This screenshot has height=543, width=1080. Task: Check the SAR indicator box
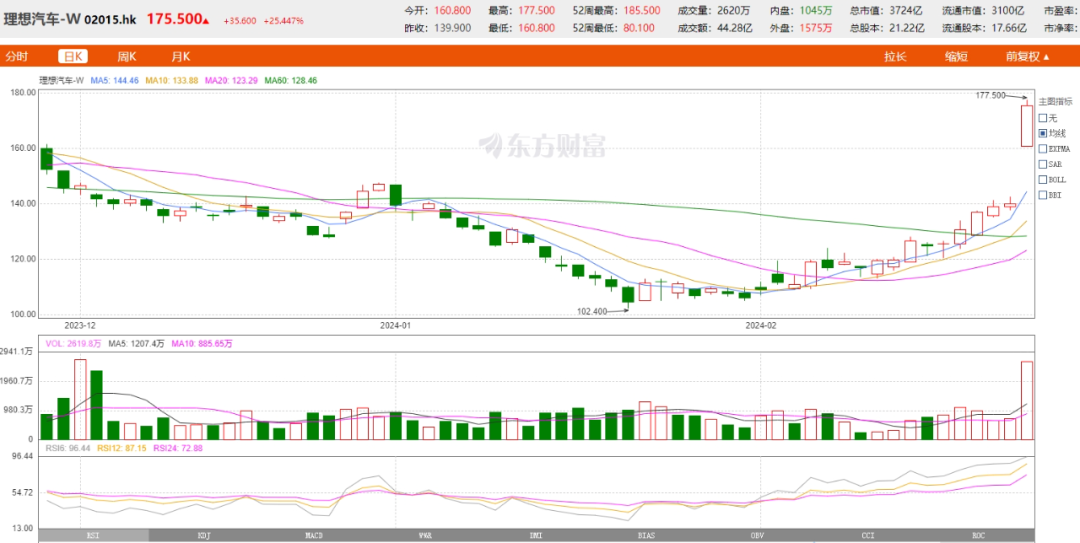[x=1043, y=163]
